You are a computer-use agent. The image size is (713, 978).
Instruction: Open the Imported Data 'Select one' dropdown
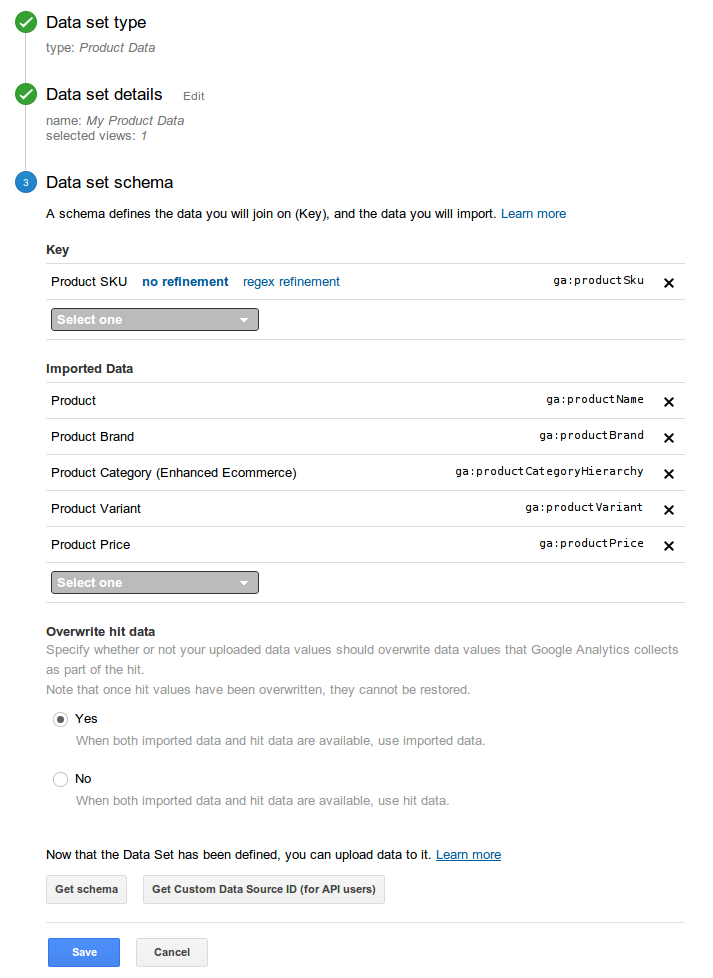click(154, 583)
